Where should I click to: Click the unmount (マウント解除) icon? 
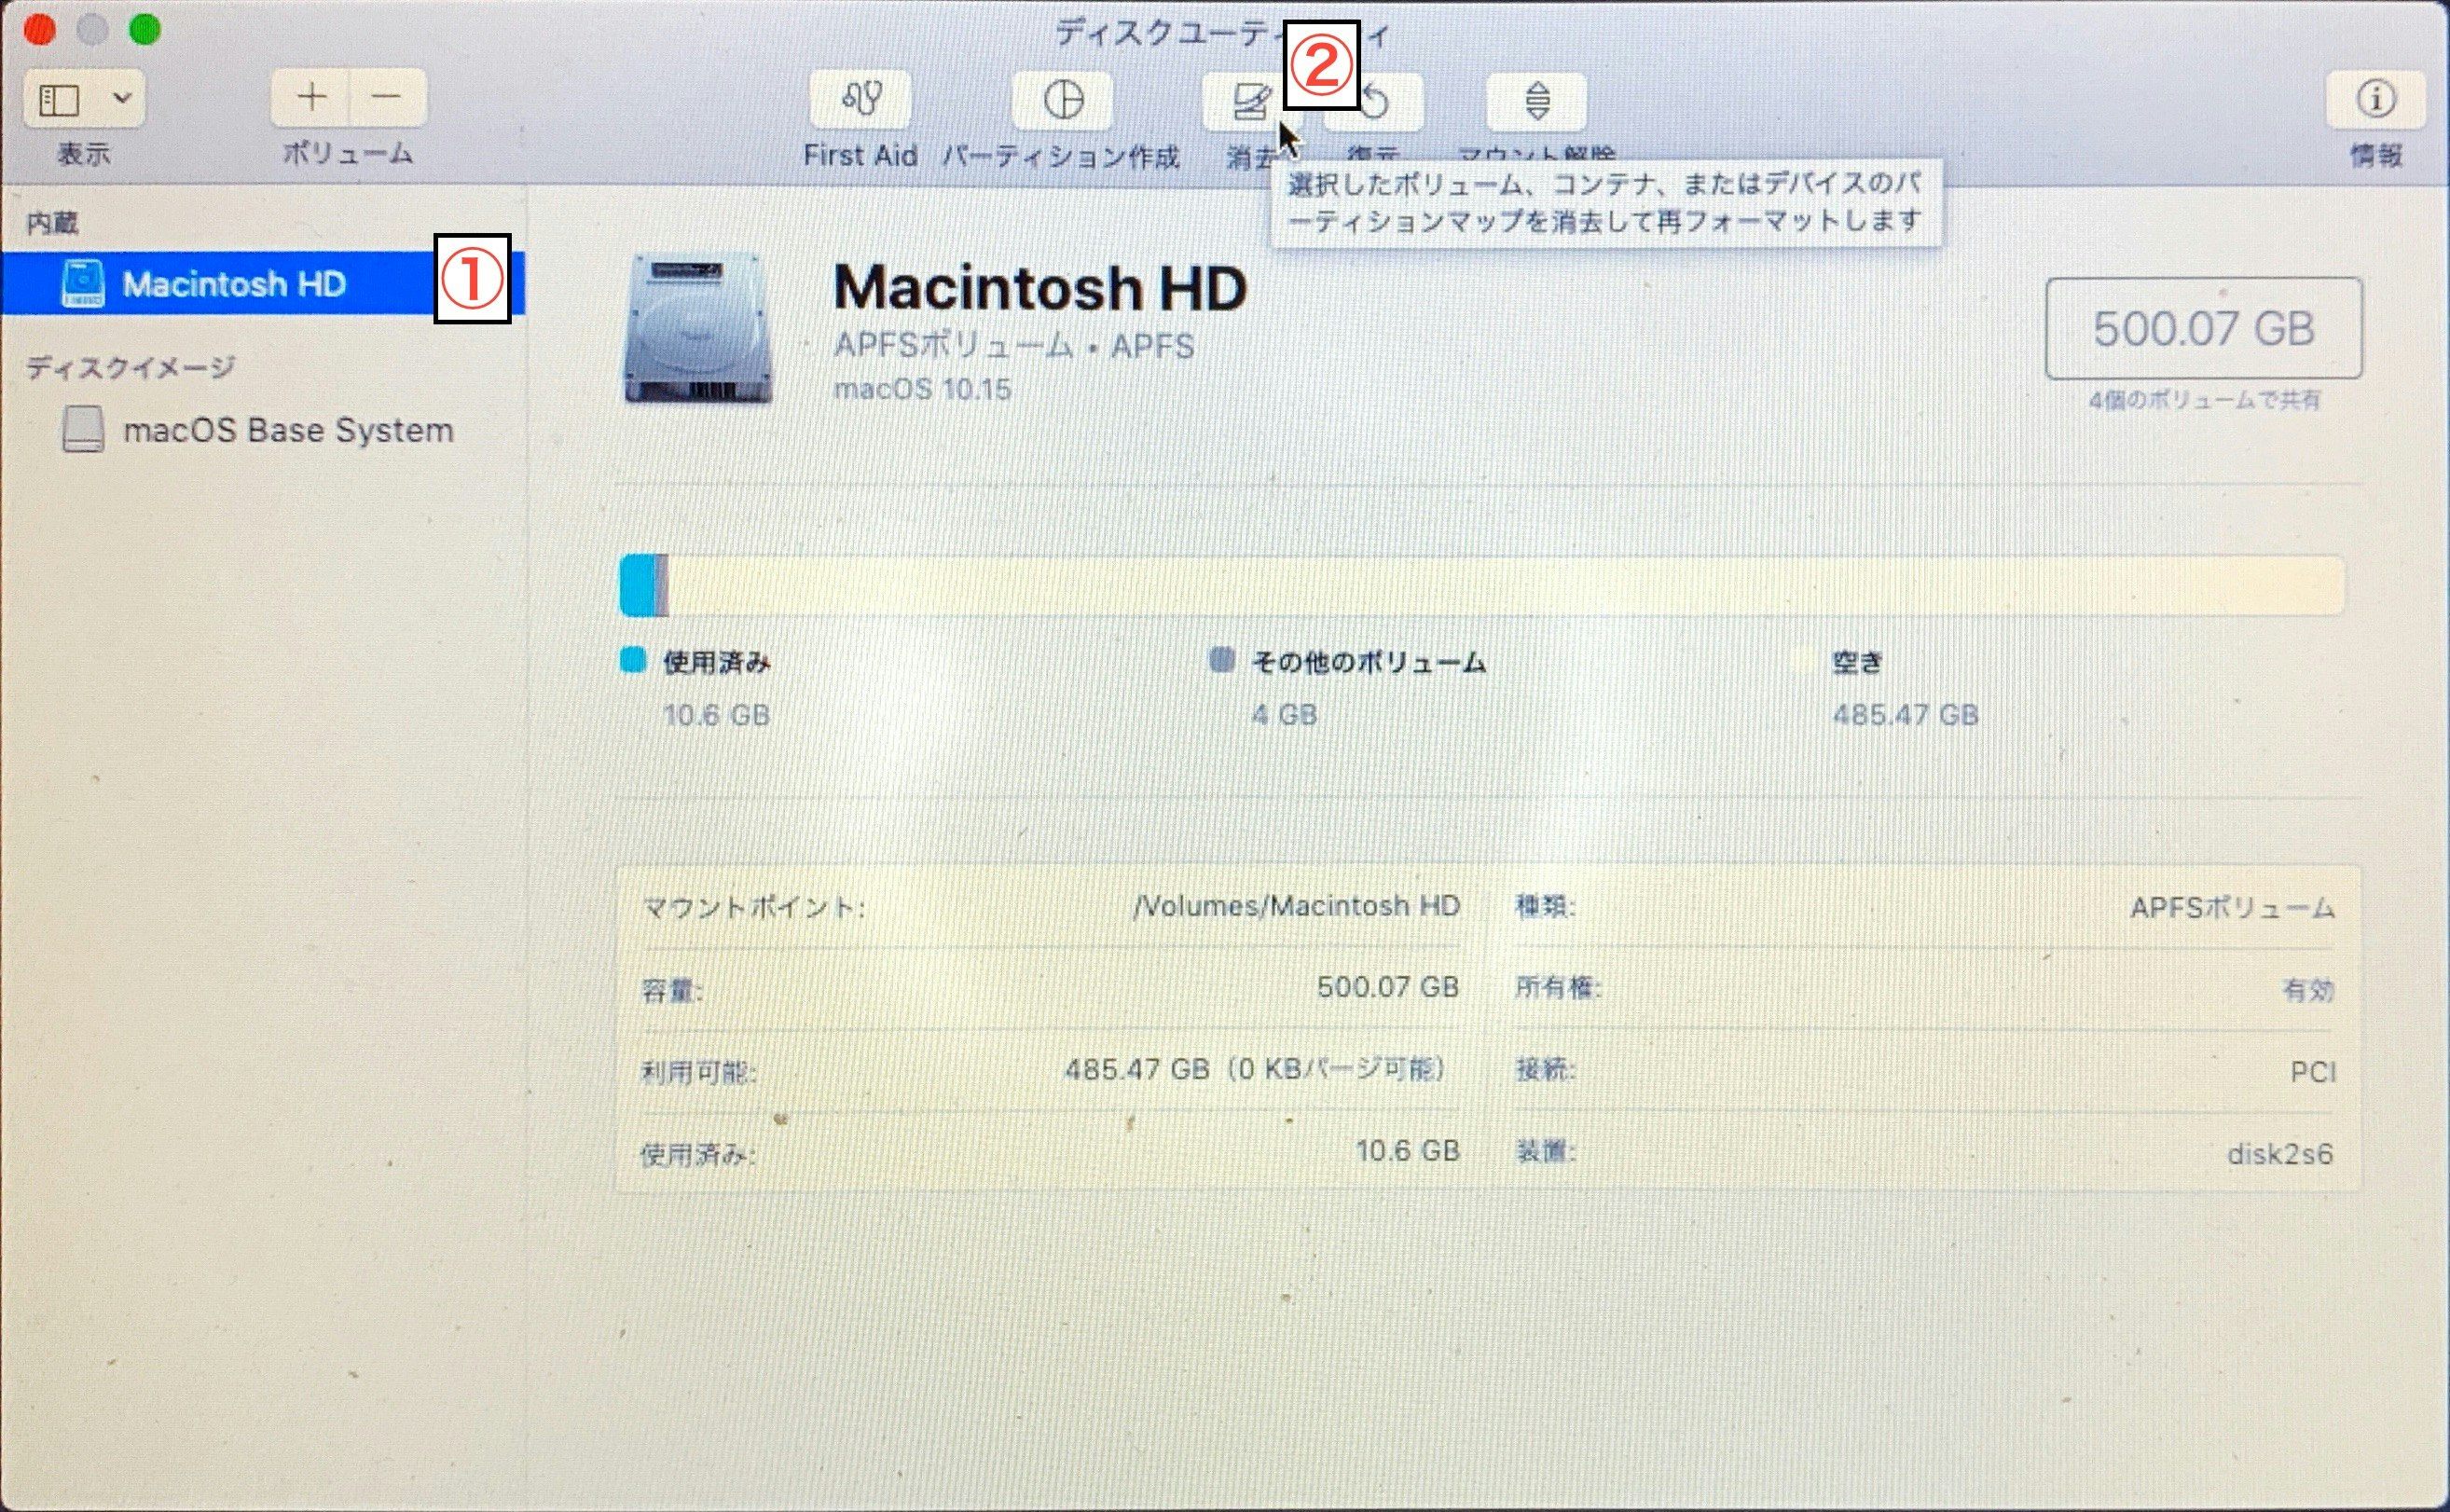tap(1537, 101)
